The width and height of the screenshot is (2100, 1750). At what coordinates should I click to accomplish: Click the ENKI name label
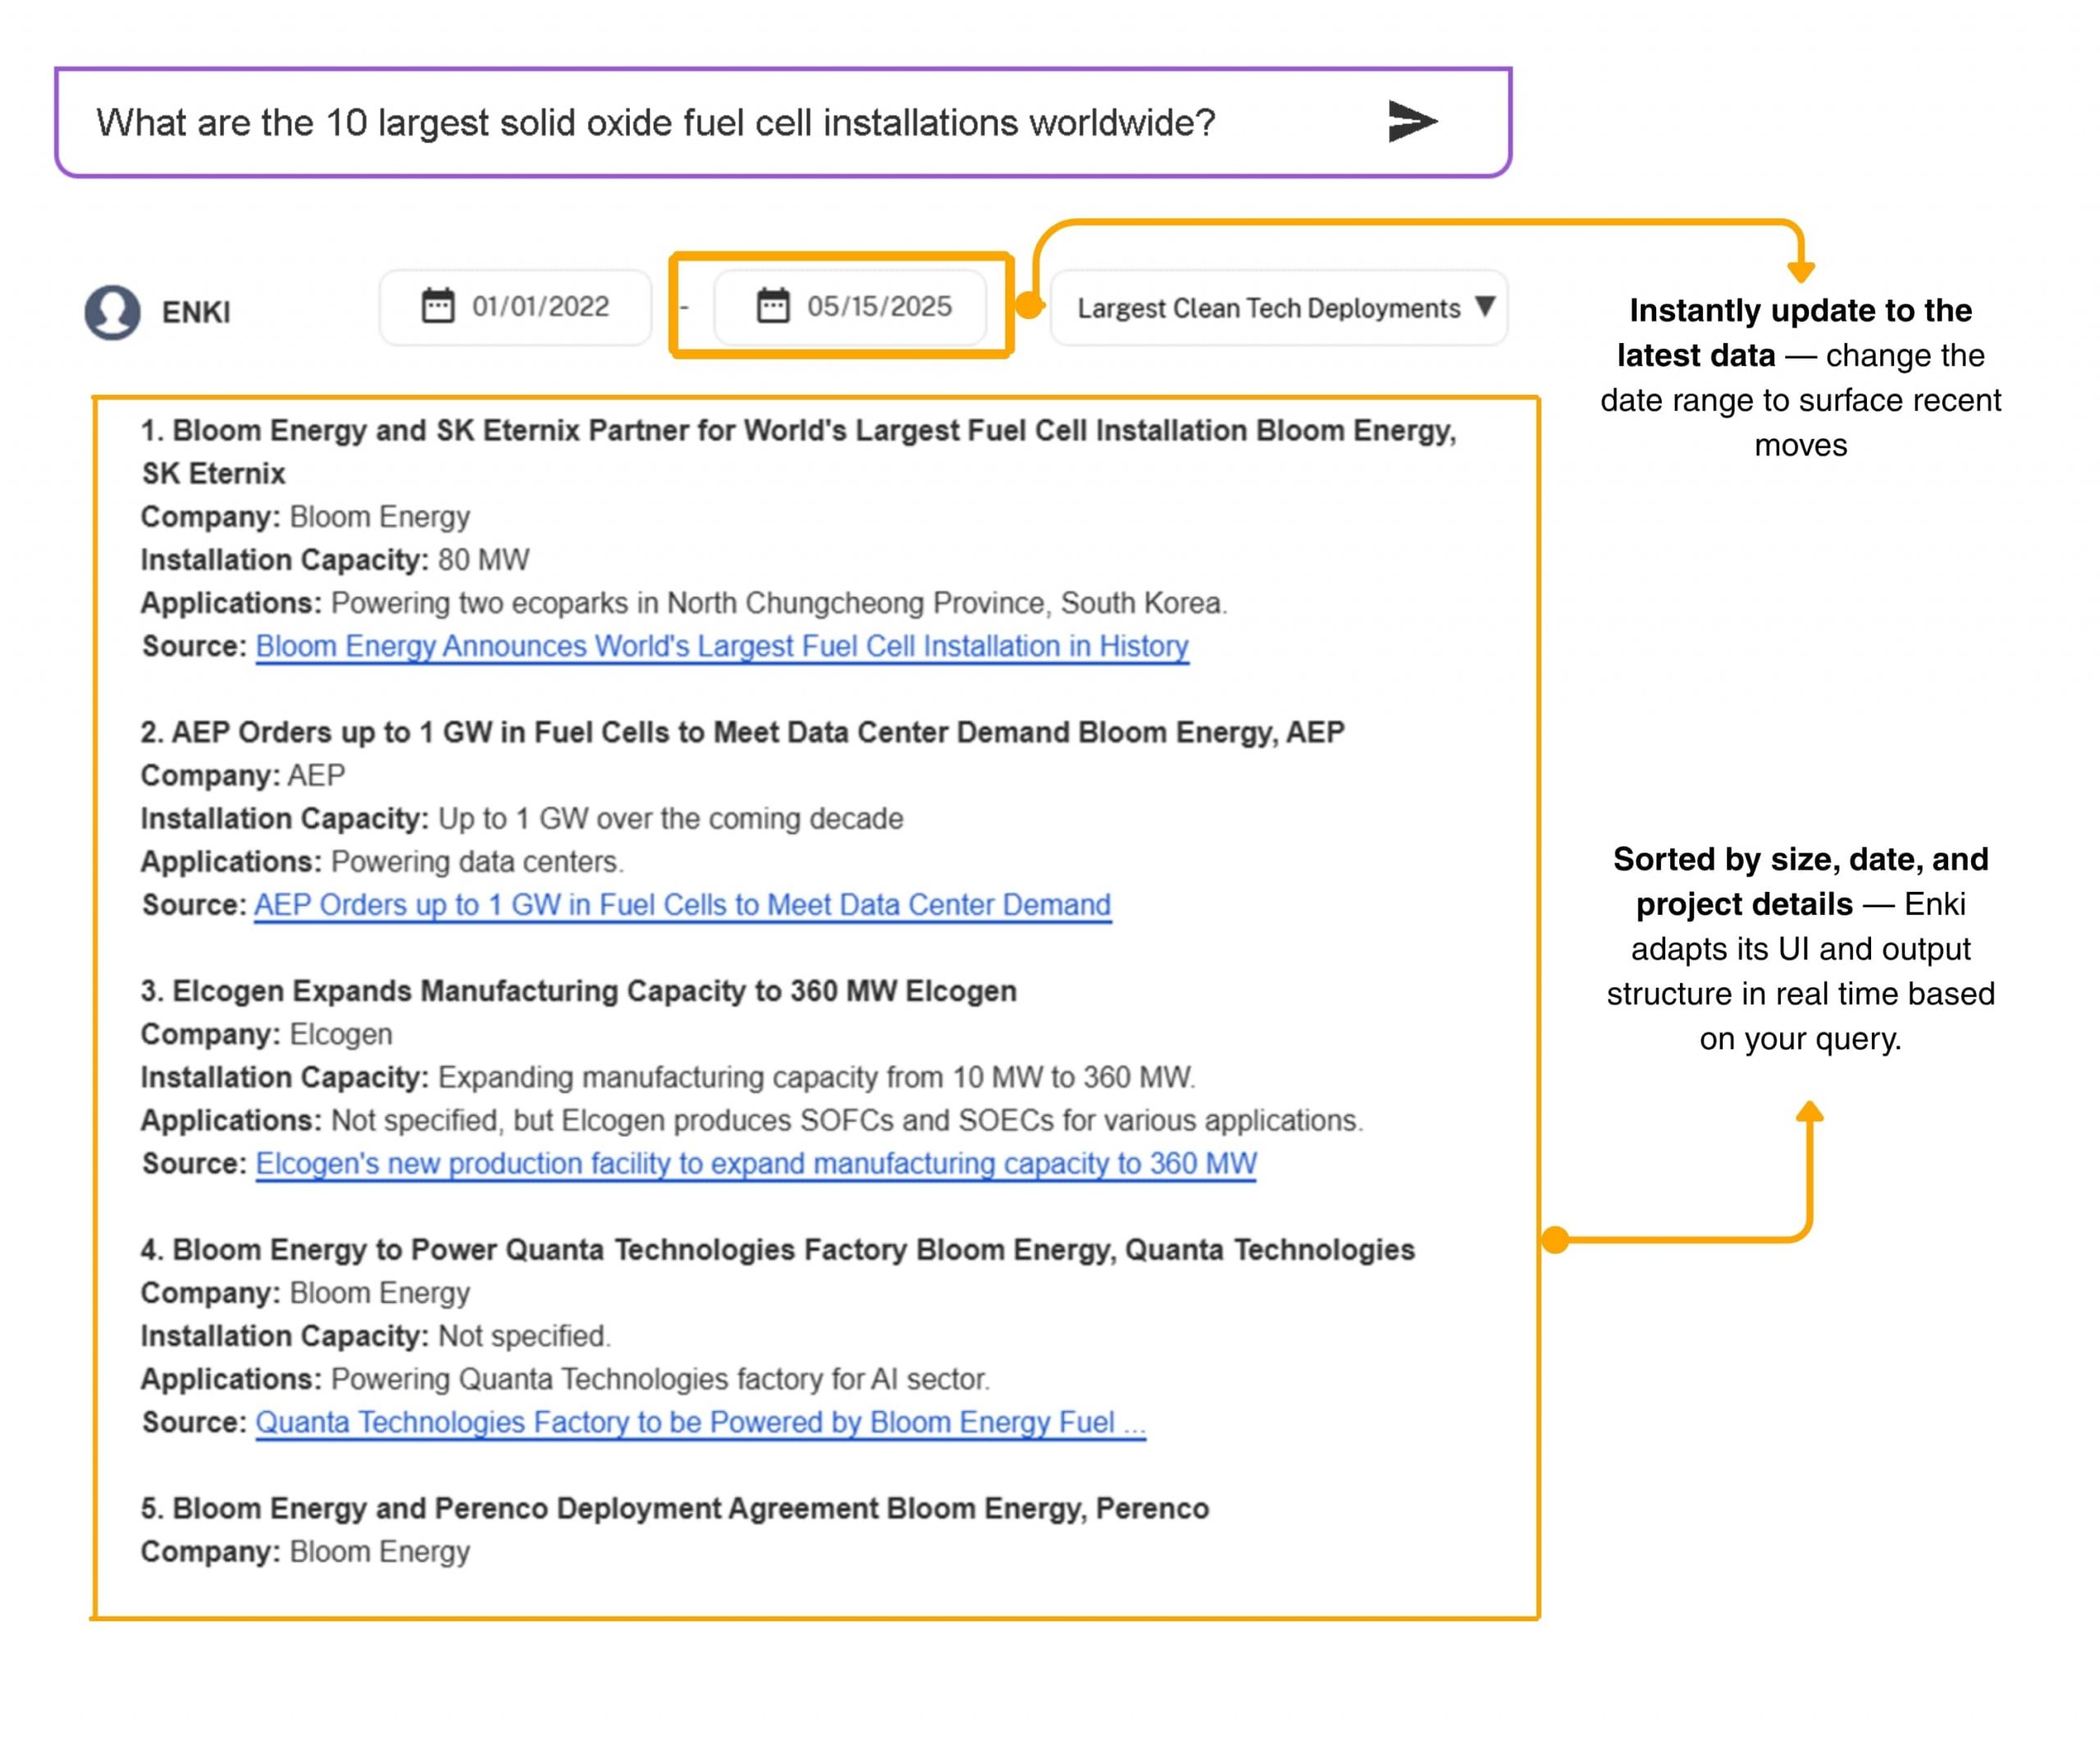click(x=196, y=312)
